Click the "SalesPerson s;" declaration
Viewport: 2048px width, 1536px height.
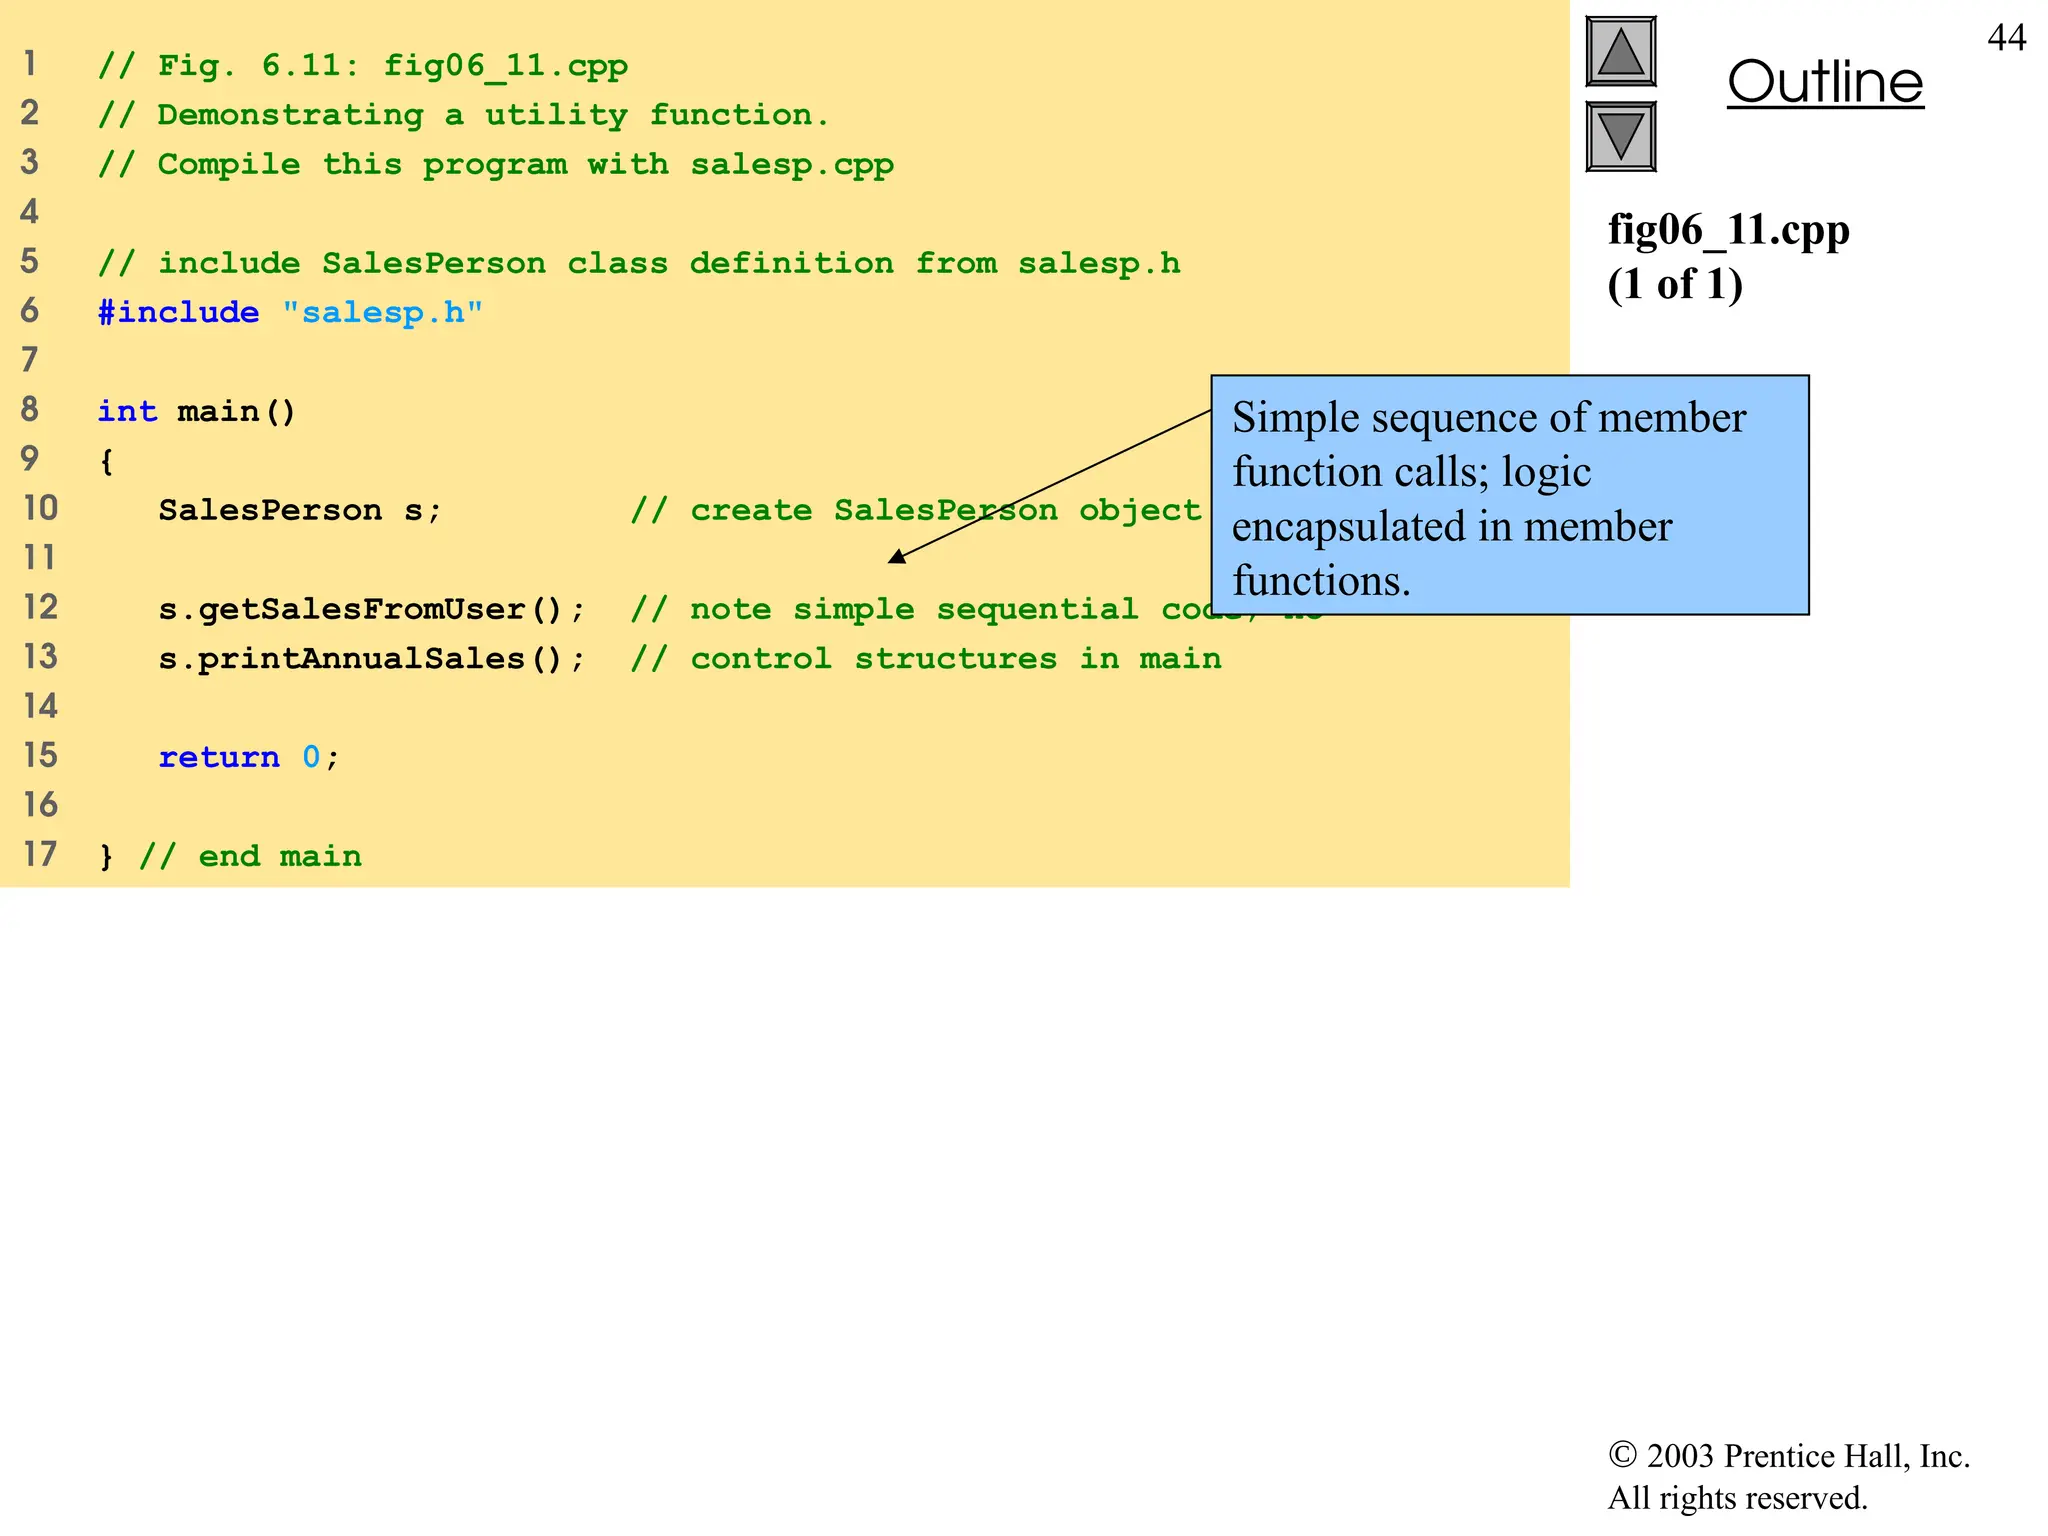300,510
